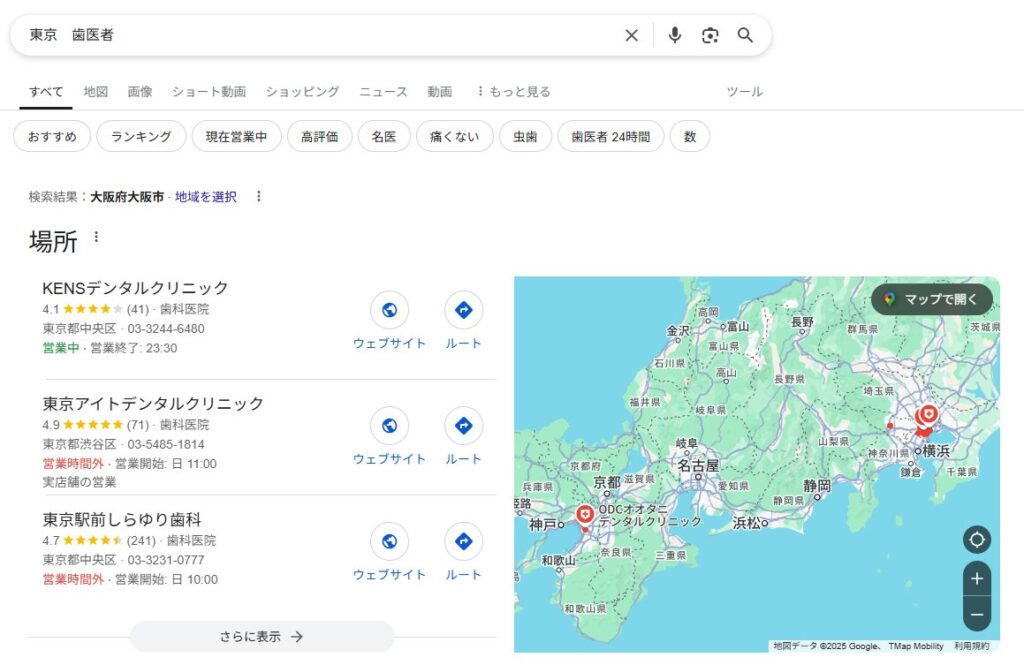Open website icon for 東京アイトデンタルクリニック
1024x665 pixels.
point(389,425)
